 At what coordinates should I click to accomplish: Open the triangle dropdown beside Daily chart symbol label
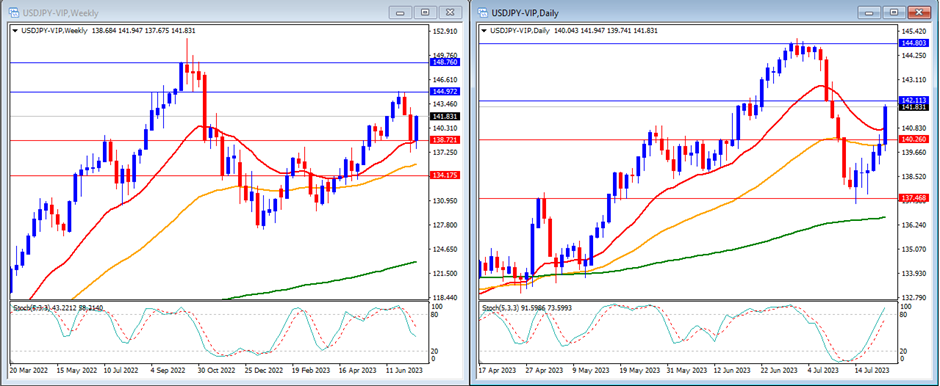[x=484, y=31]
